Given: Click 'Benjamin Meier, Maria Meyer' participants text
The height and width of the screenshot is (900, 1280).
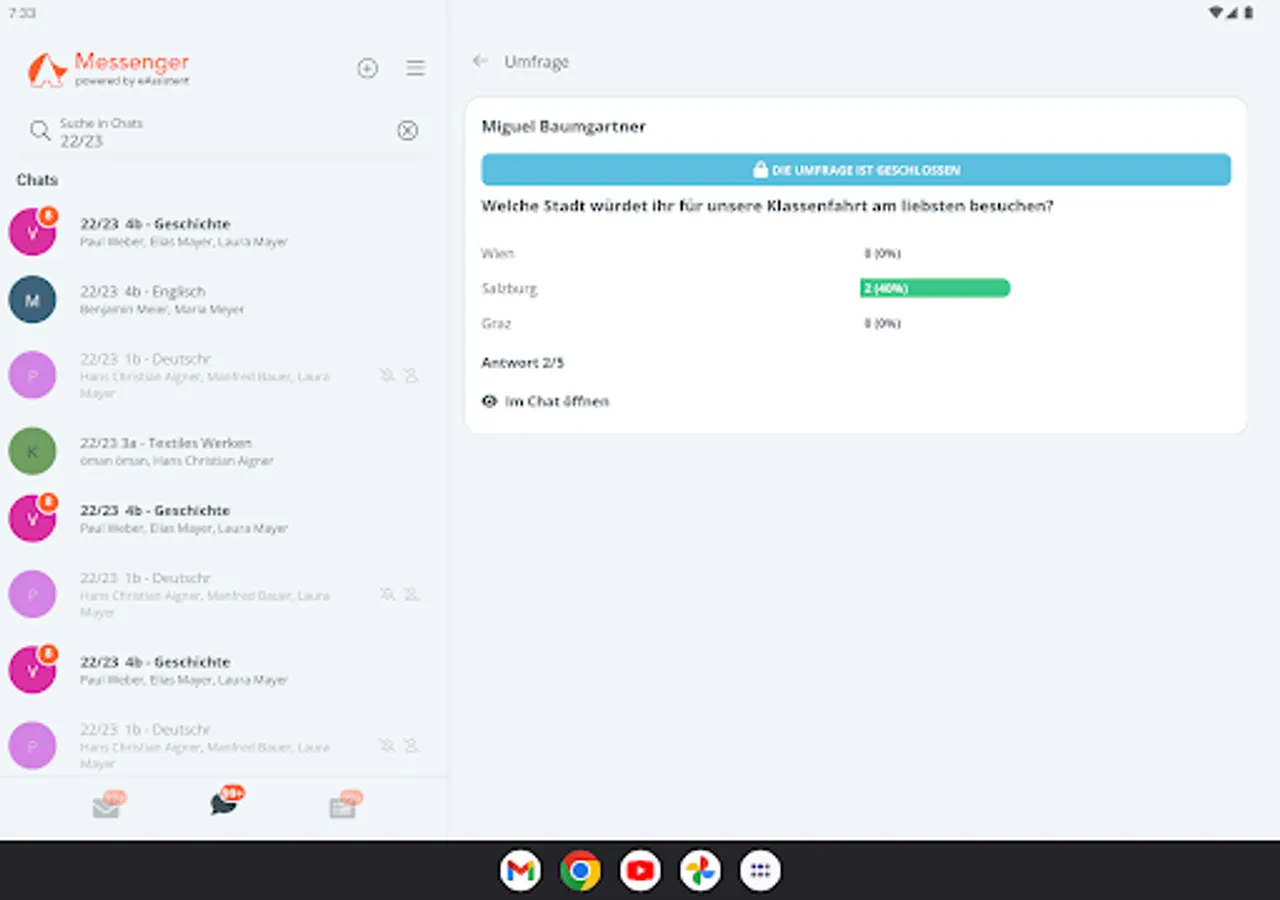Looking at the screenshot, I should [x=162, y=310].
